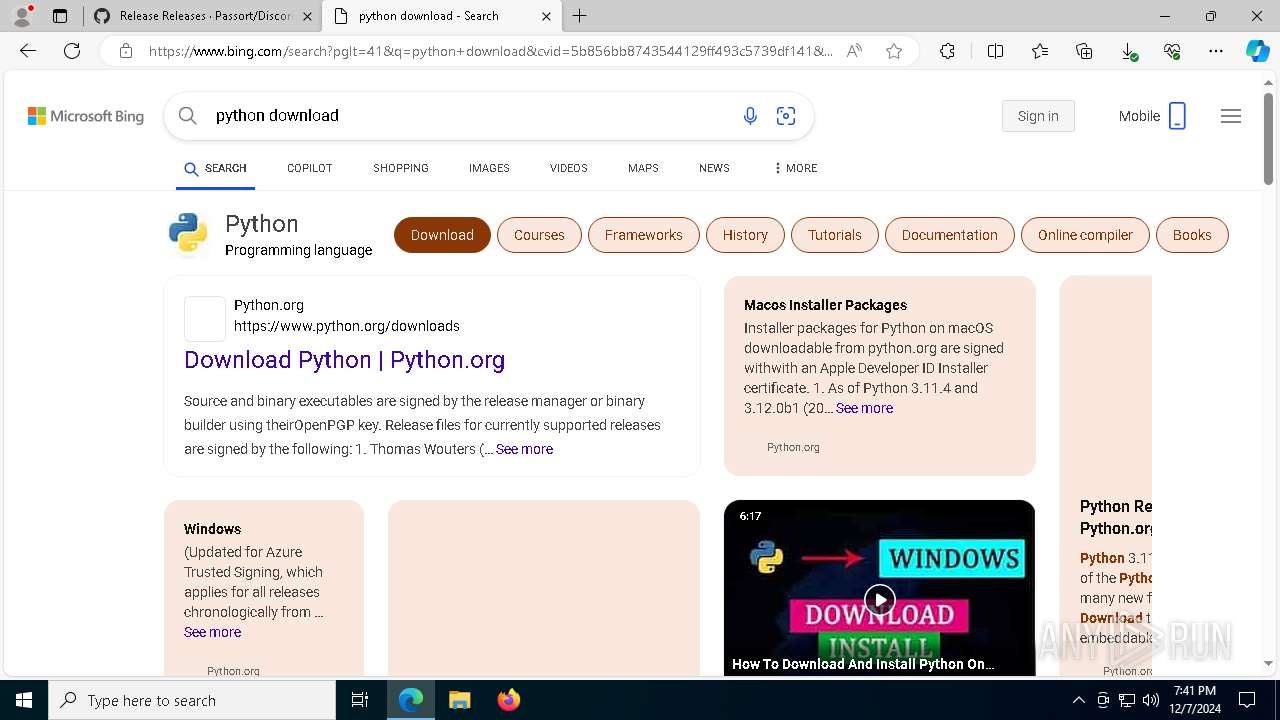Click the Read aloud icon
1280x720 pixels.
(854, 51)
